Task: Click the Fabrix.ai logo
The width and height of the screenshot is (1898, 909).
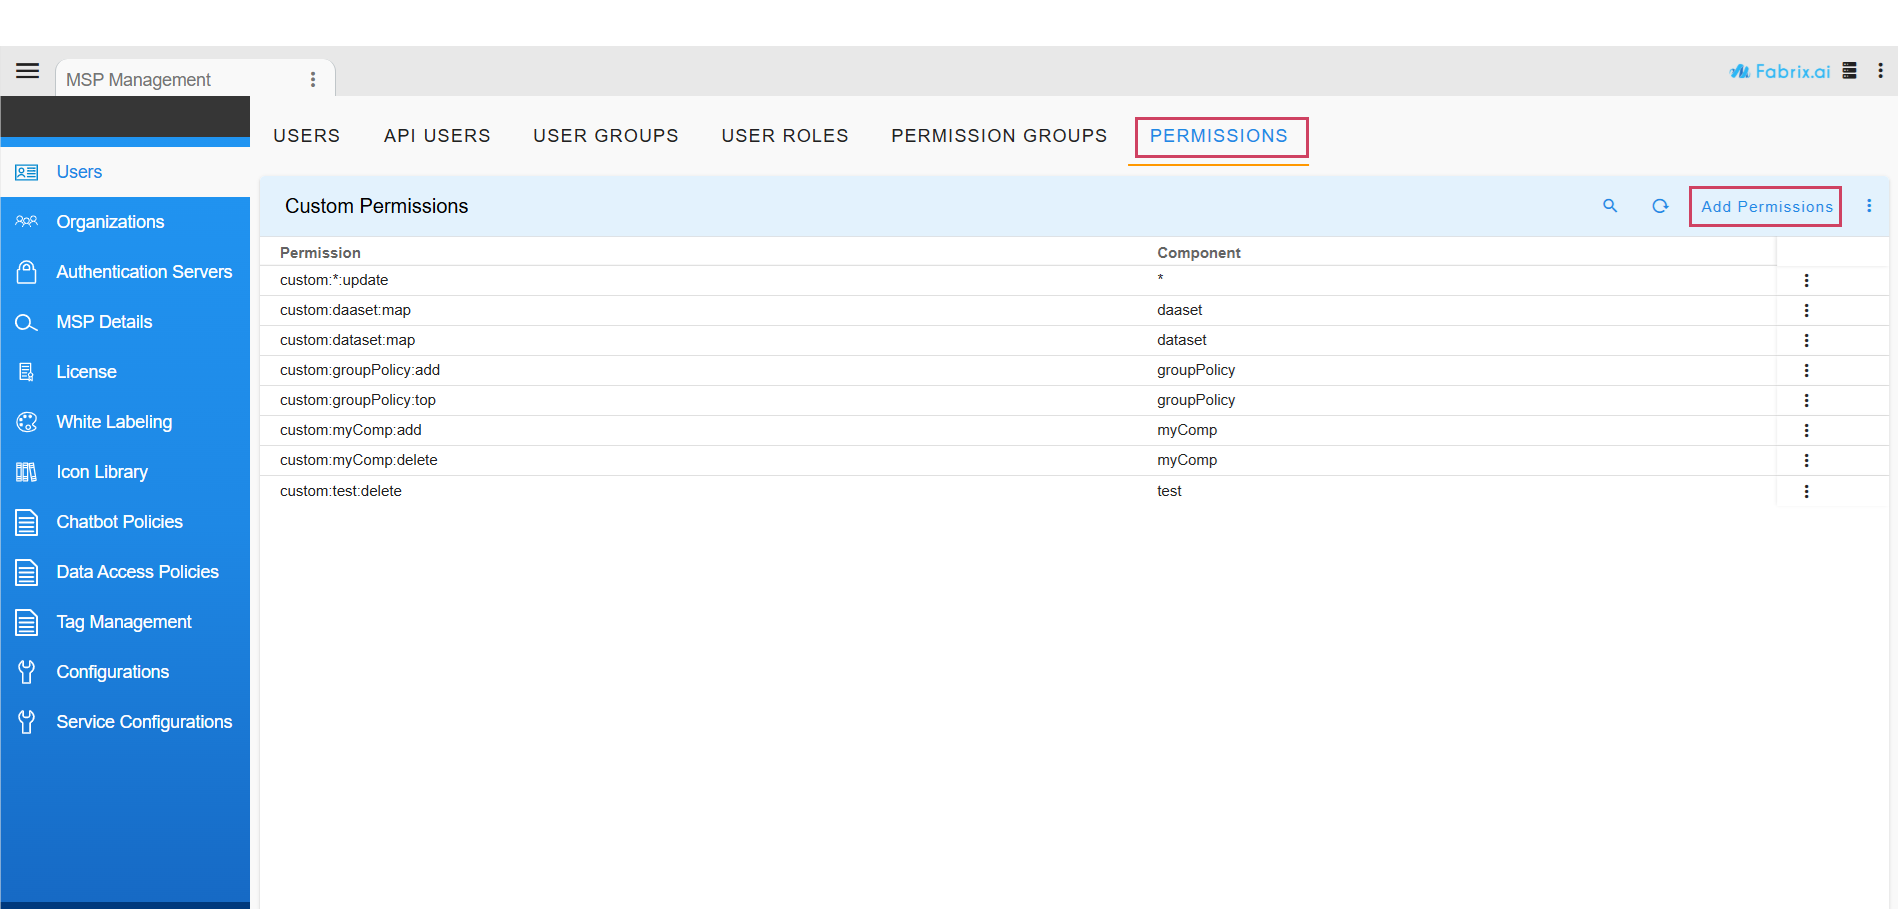Action: tap(1780, 70)
